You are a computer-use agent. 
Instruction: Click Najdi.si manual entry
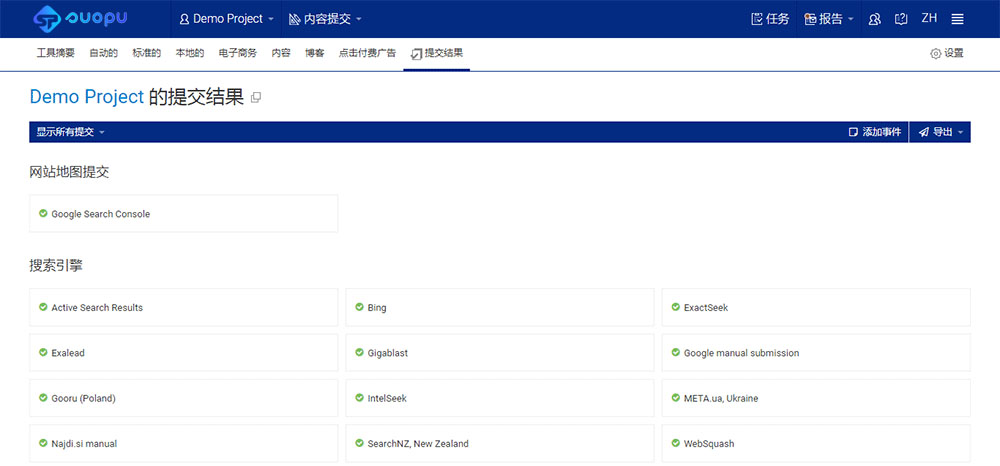184,443
